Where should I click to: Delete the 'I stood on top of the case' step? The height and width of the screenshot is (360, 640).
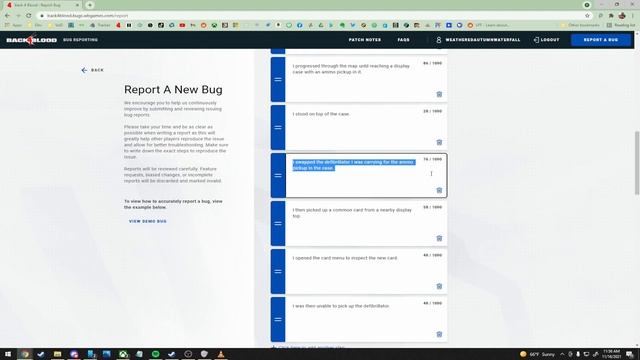tap(439, 142)
